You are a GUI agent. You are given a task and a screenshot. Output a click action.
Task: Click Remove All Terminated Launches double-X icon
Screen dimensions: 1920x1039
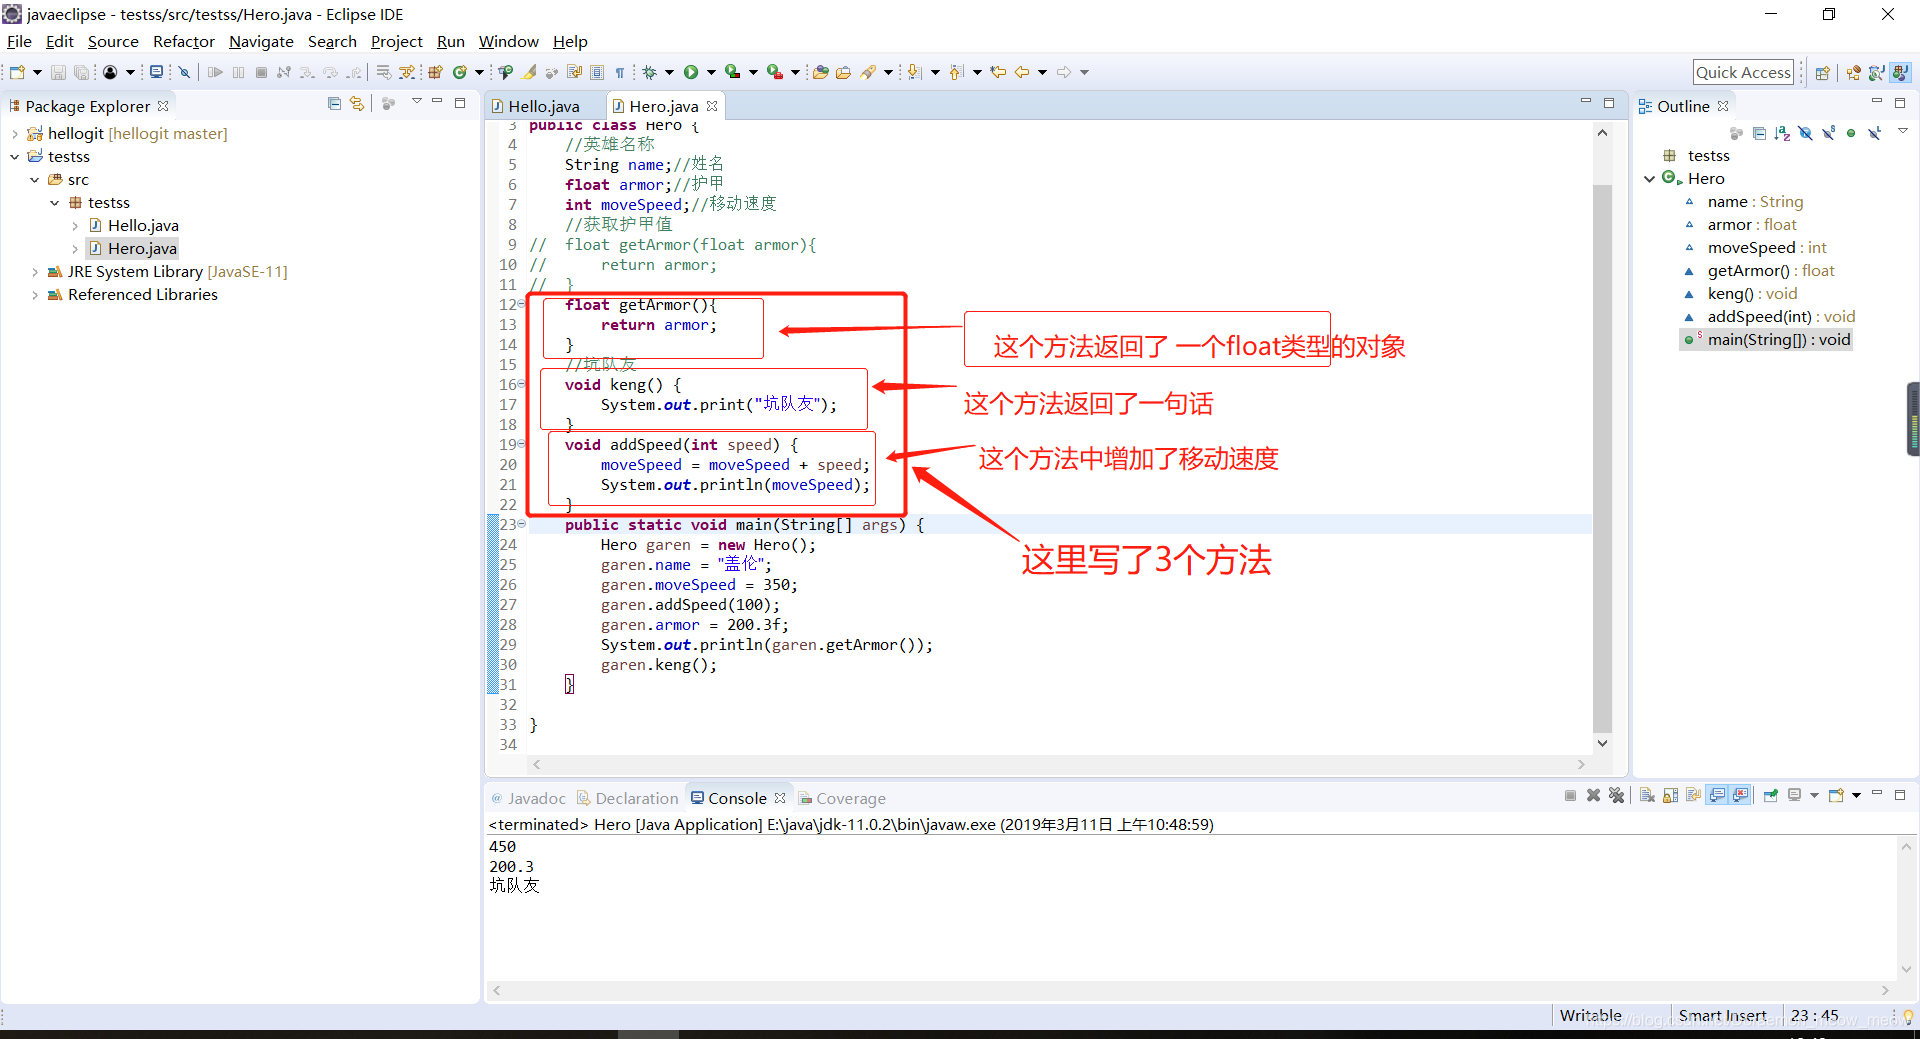1616,795
